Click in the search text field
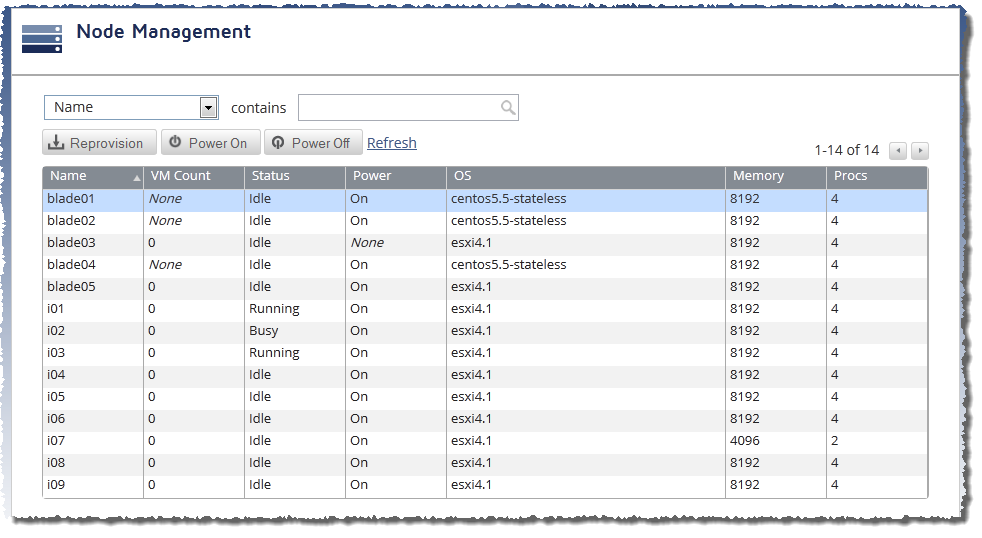Viewport: 982px width, 538px height. [x=401, y=108]
